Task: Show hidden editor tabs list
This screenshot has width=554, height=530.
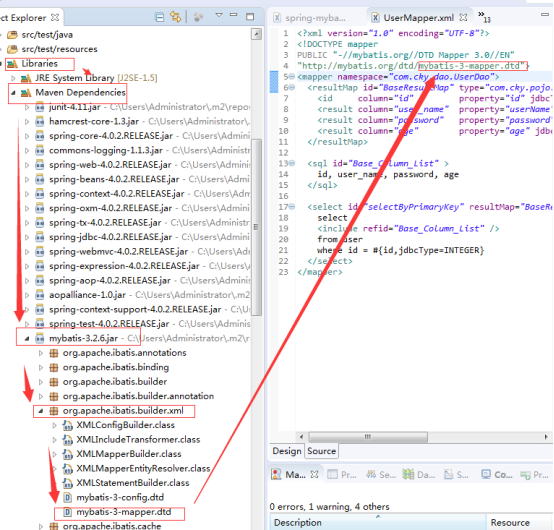Action: coord(484,17)
